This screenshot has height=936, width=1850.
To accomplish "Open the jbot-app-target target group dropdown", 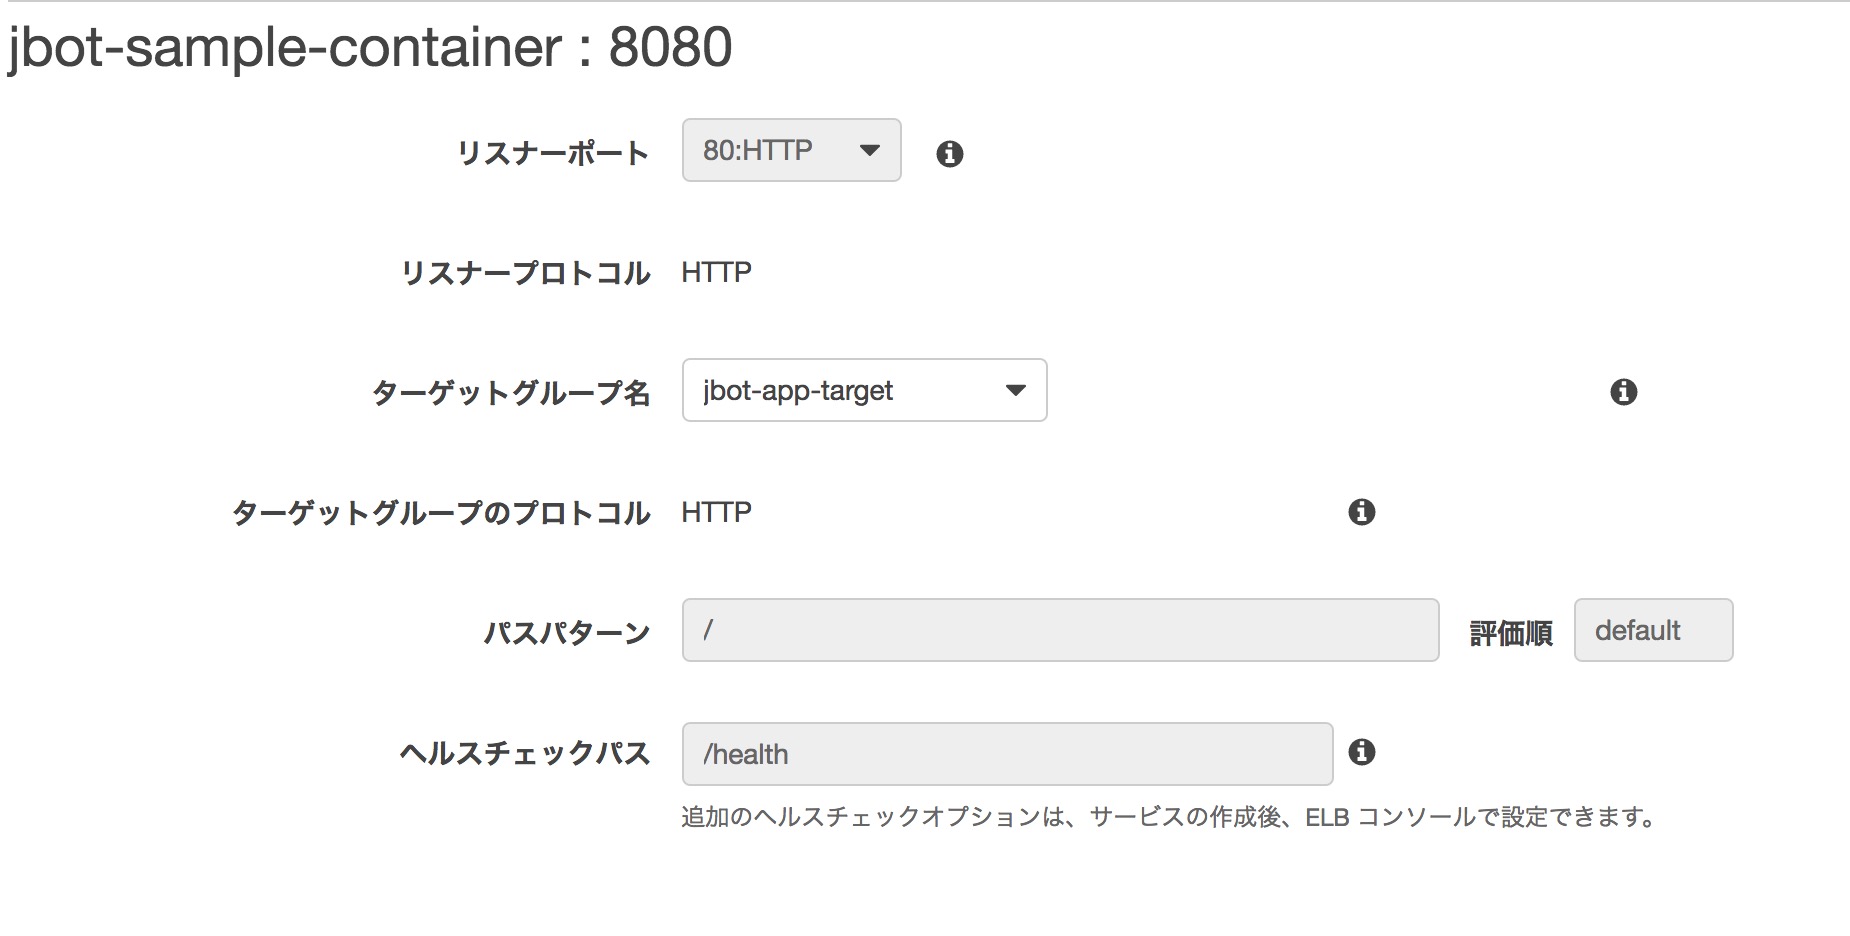I will [862, 391].
